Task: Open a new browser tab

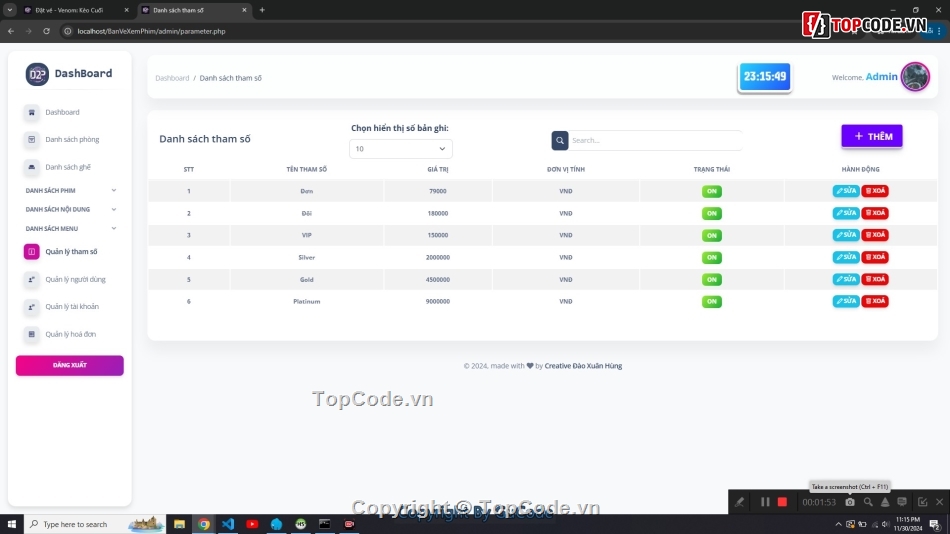Action: pos(262,10)
